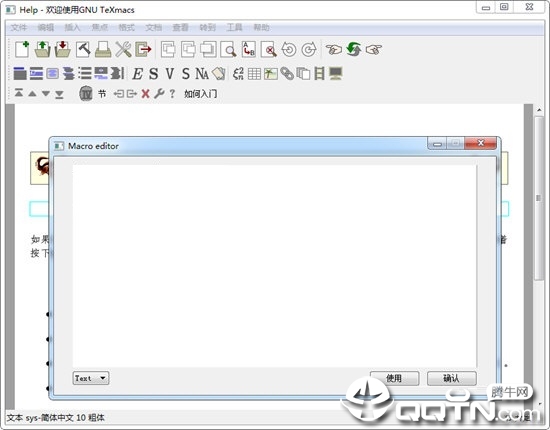The image size is (550, 430).
Task: Reload the help page with green arrows
Action: click(x=354, y=49)
